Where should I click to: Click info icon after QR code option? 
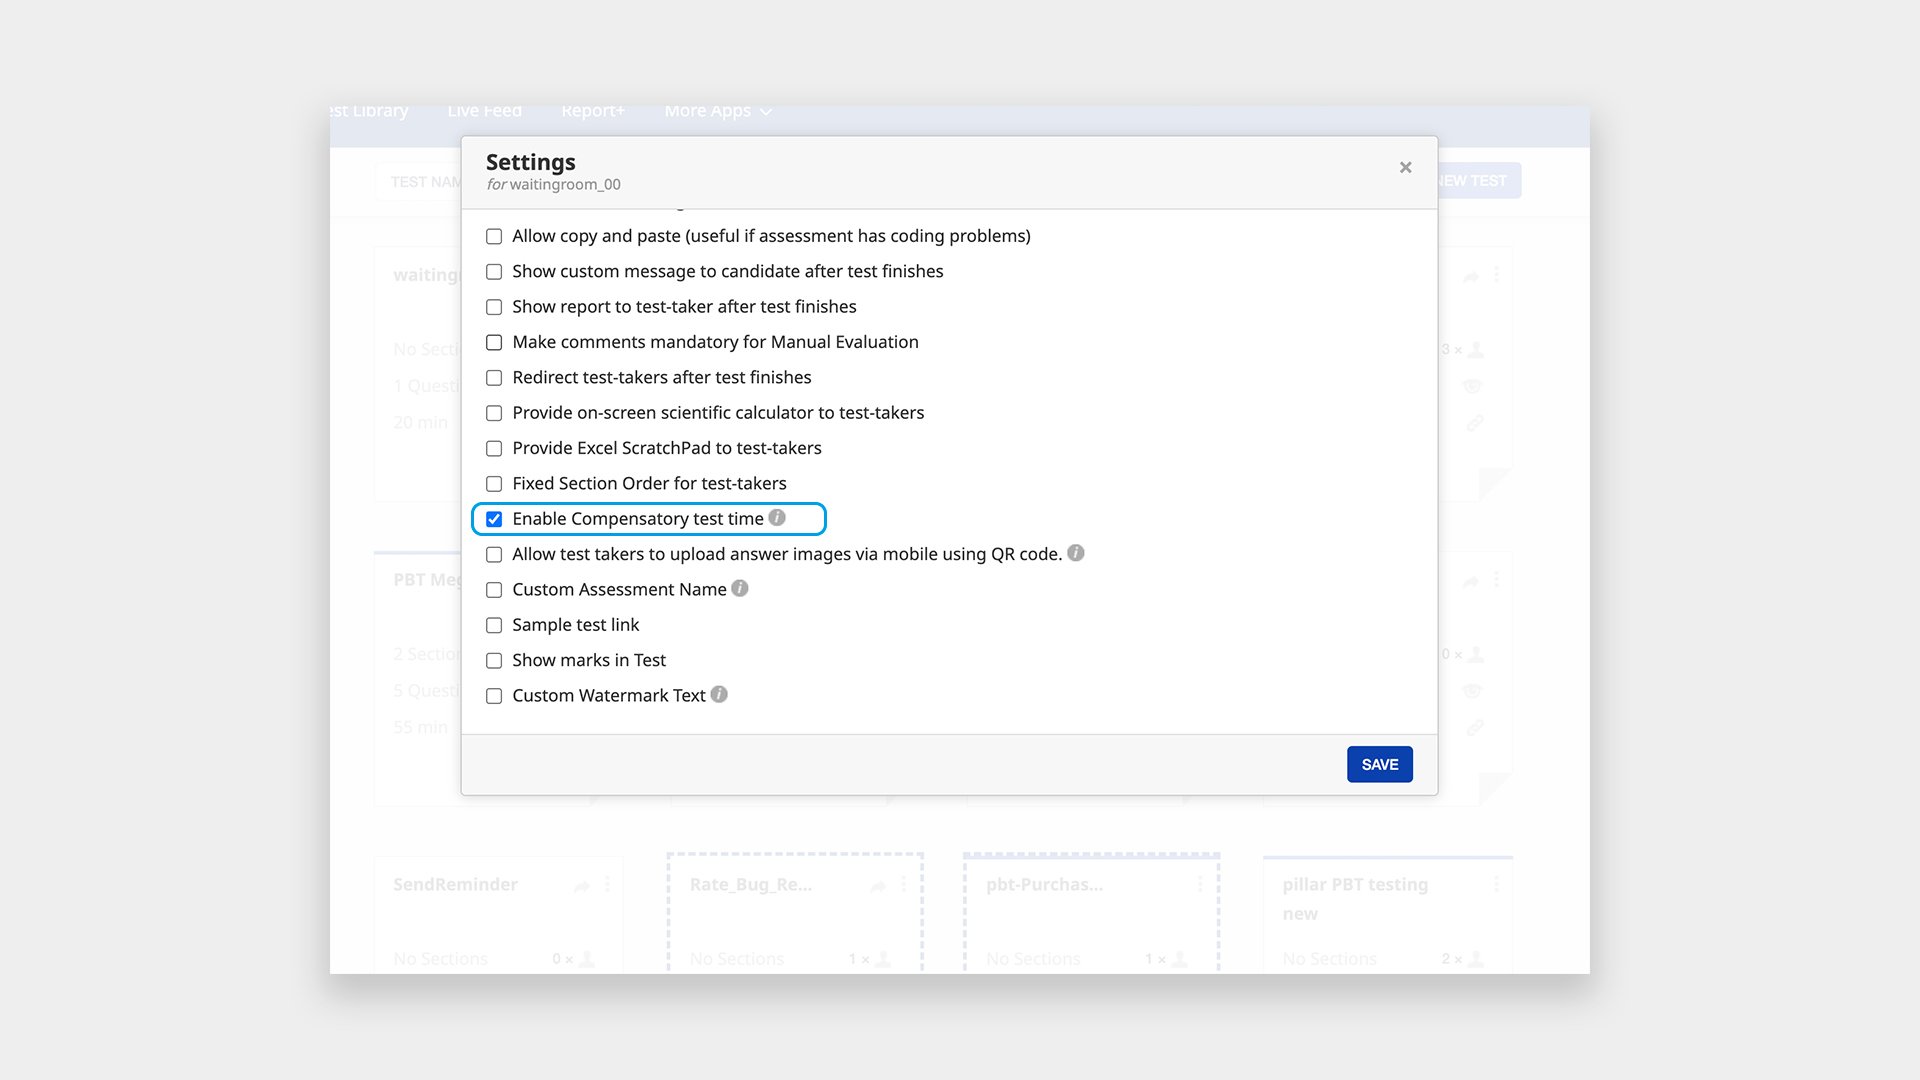pos(1076,553)
